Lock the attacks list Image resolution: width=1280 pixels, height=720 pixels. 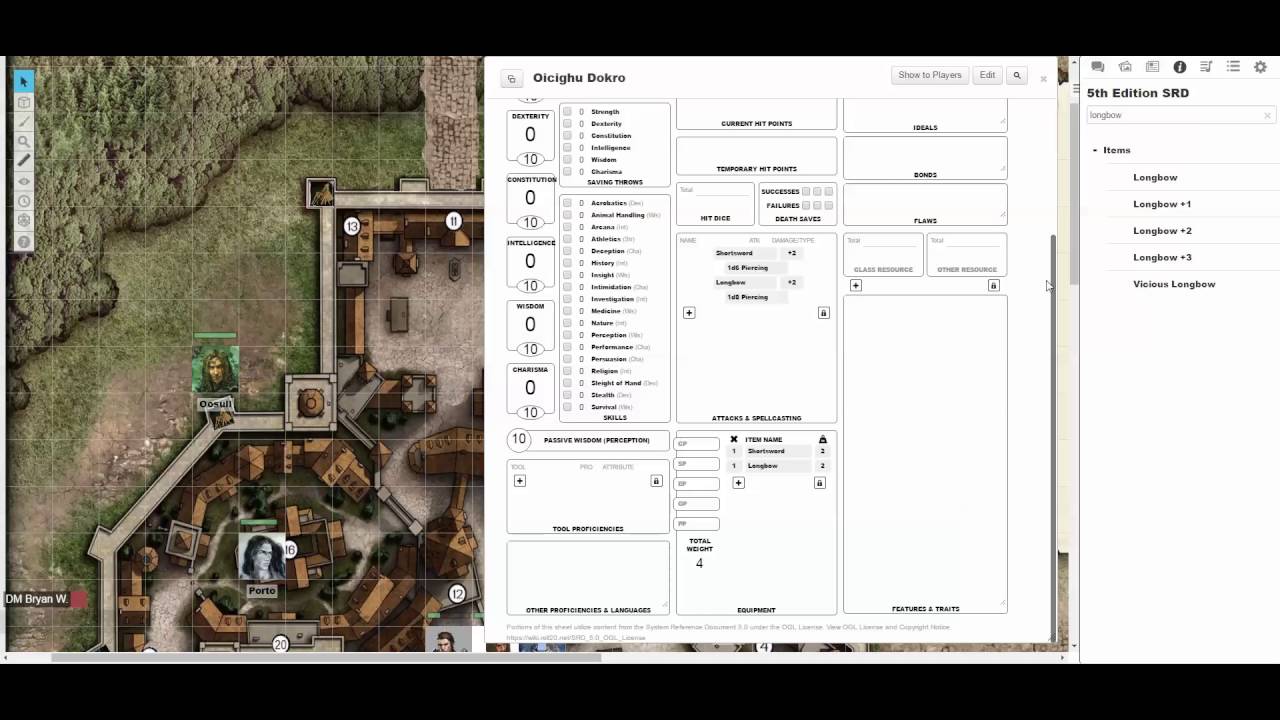[824, 313]
